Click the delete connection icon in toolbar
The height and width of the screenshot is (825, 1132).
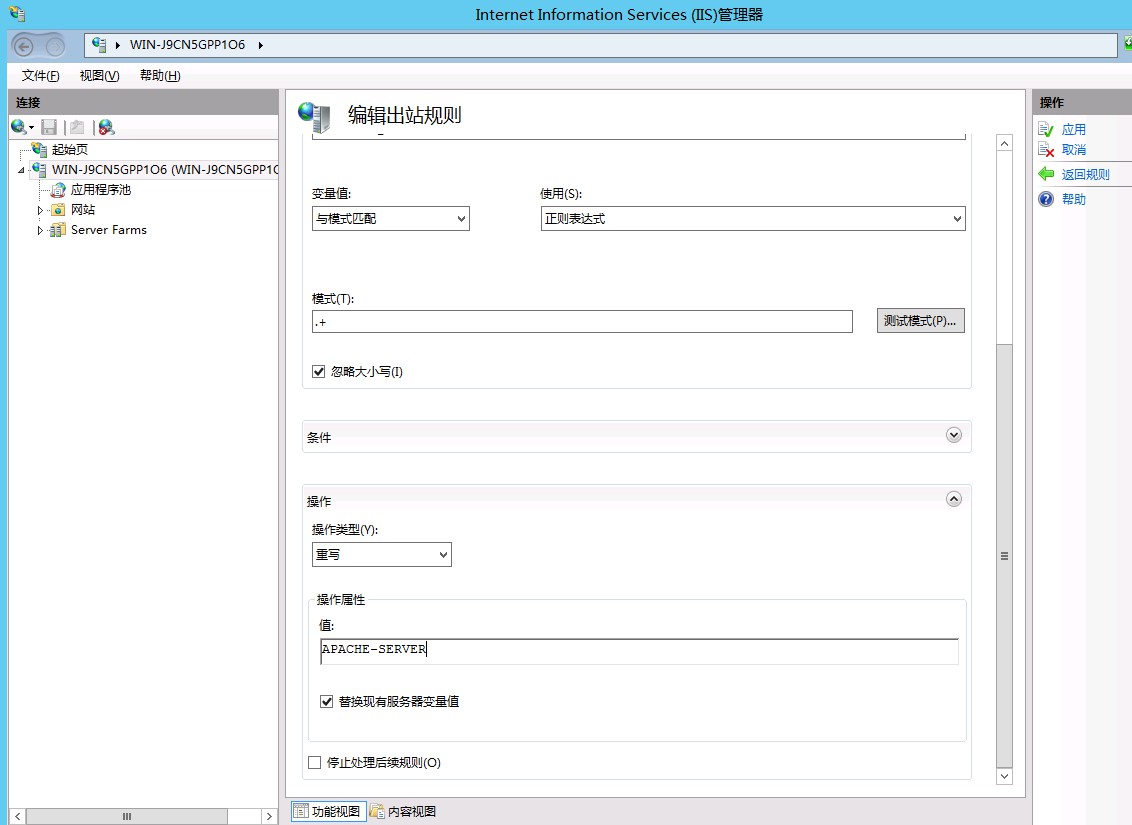tap(106, 127)
